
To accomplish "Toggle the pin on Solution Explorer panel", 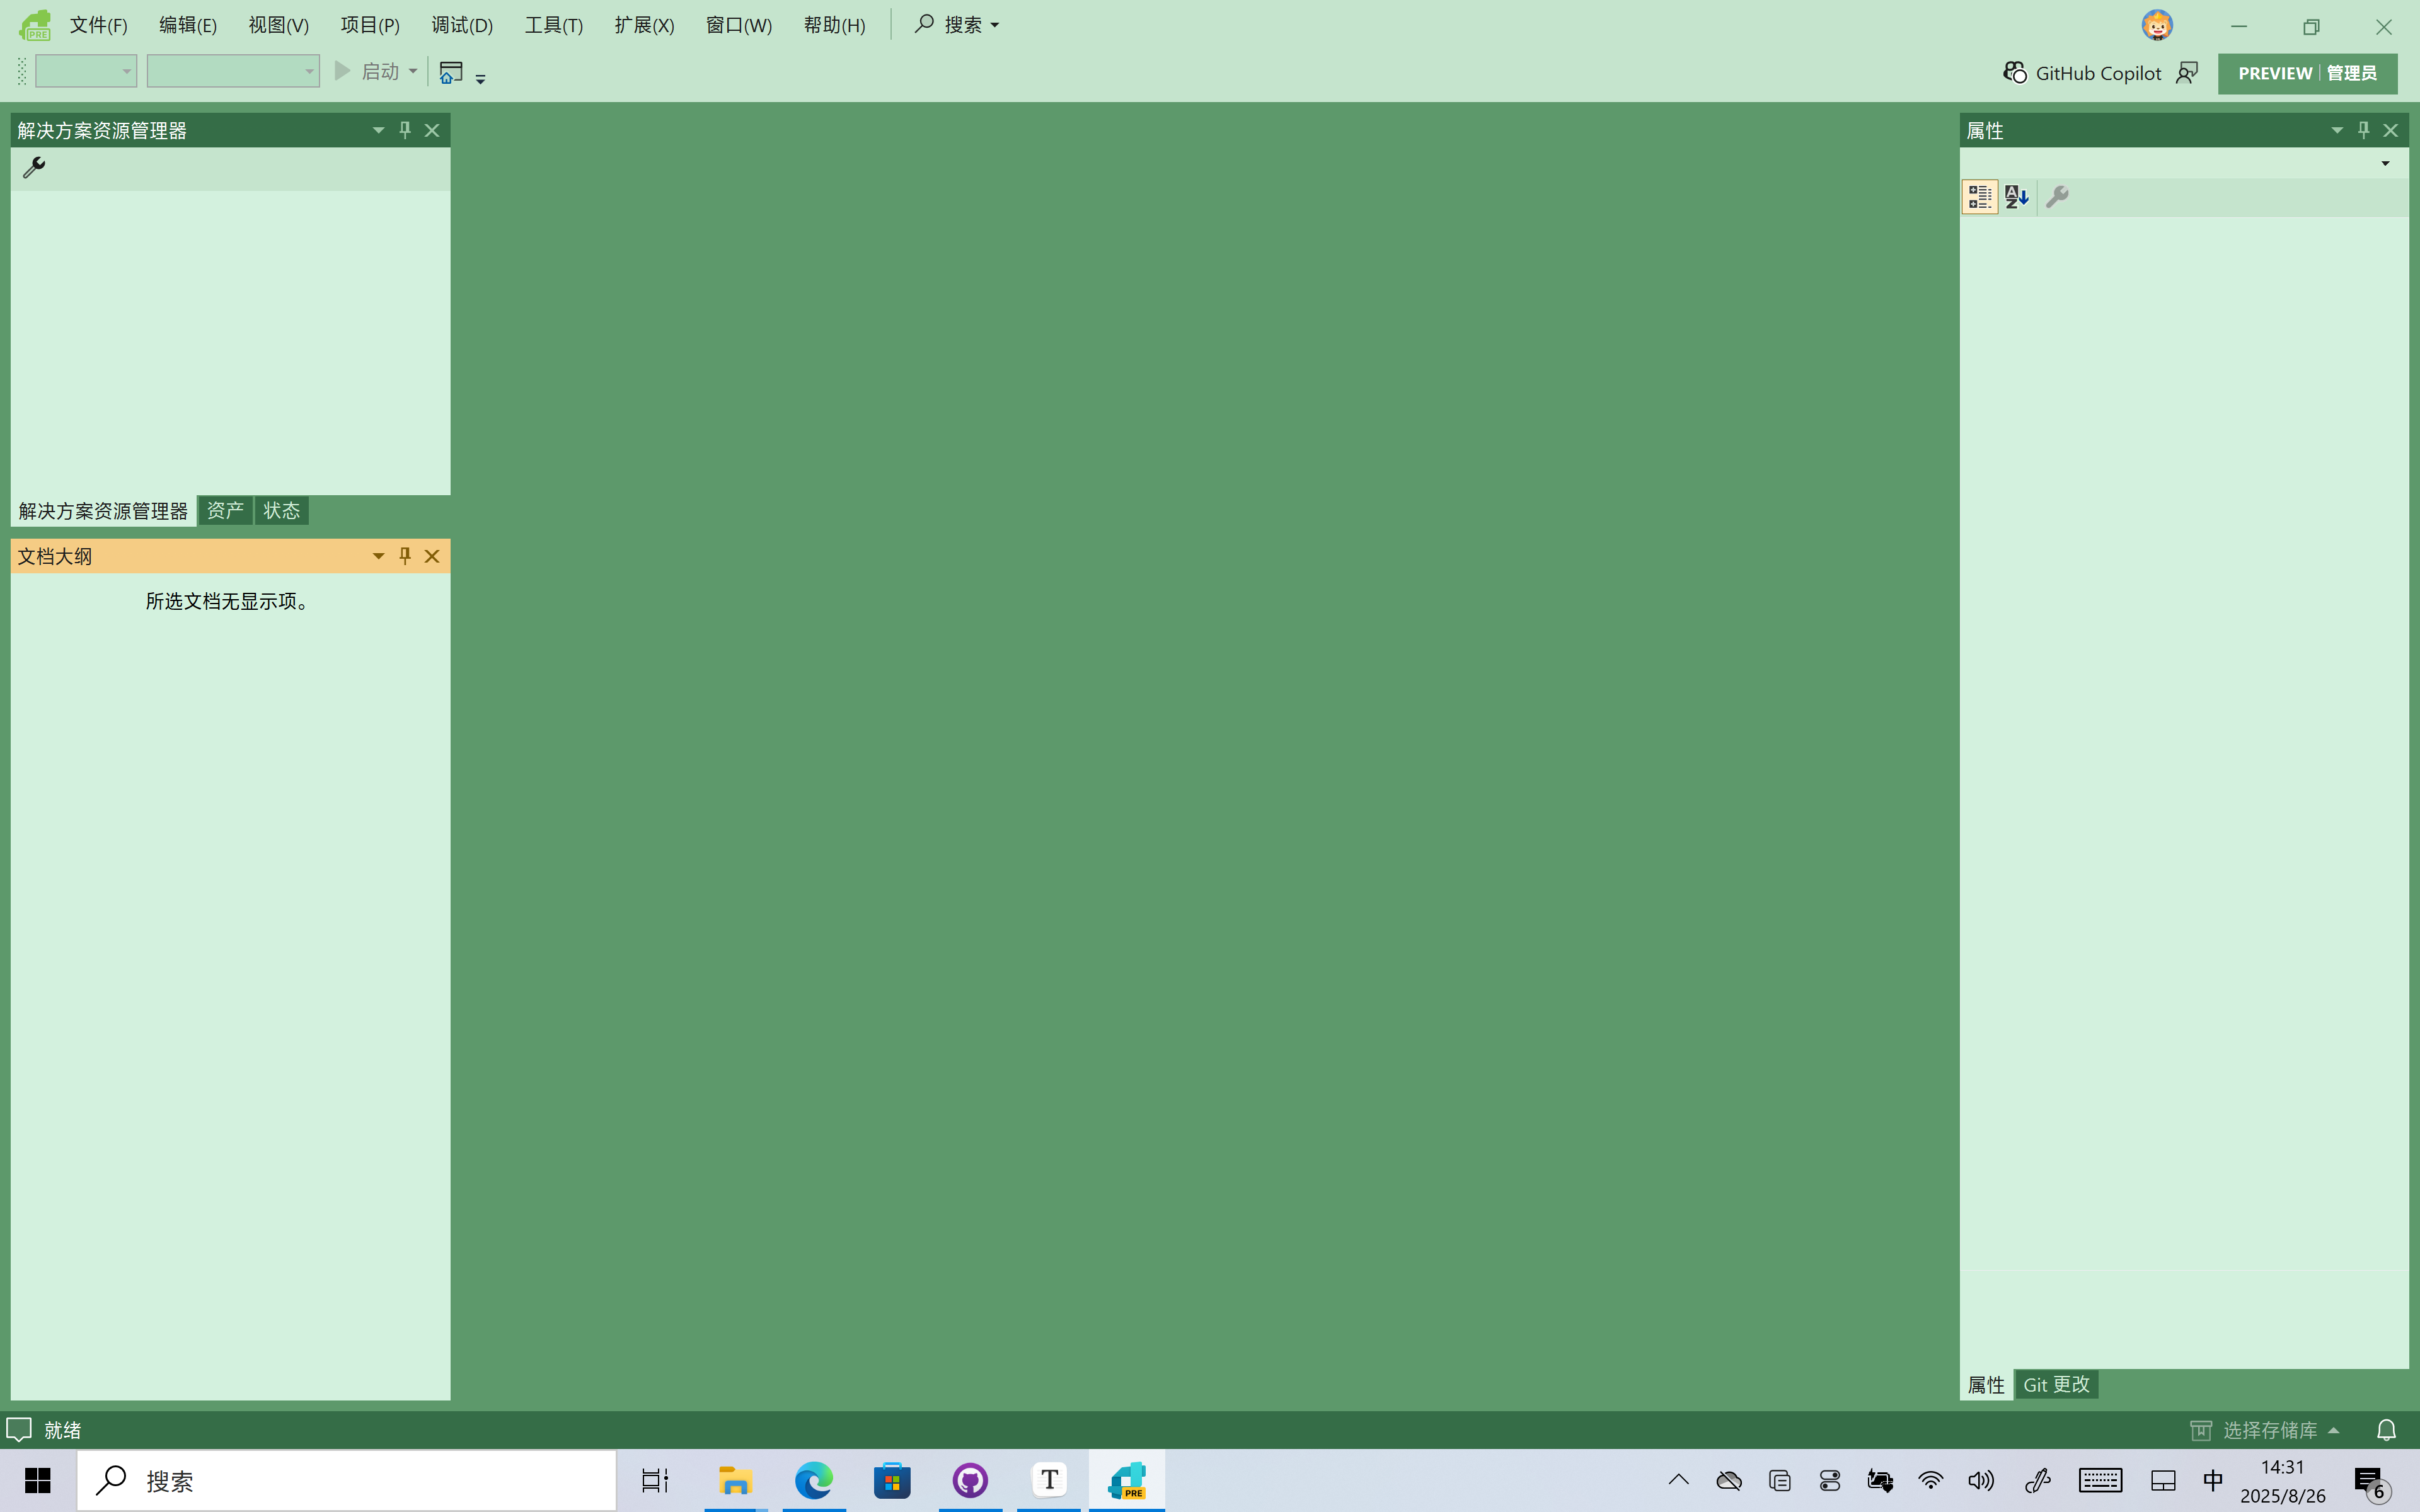I will [405, 130].
